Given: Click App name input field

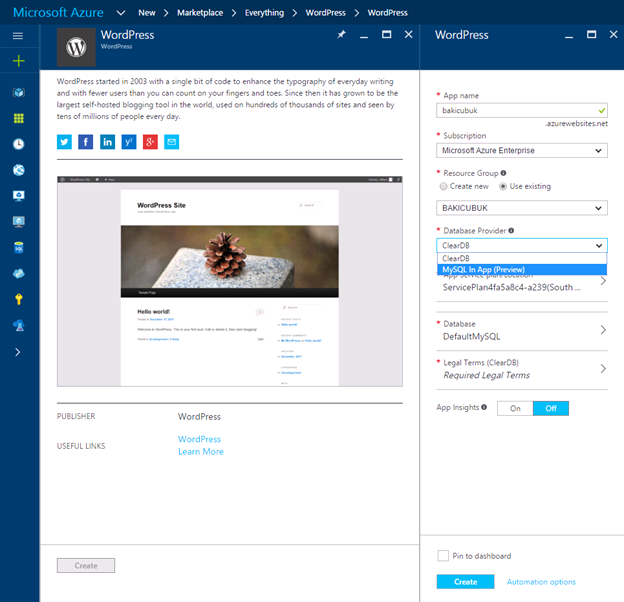Looking at the screenshot, I should (522, 110).
